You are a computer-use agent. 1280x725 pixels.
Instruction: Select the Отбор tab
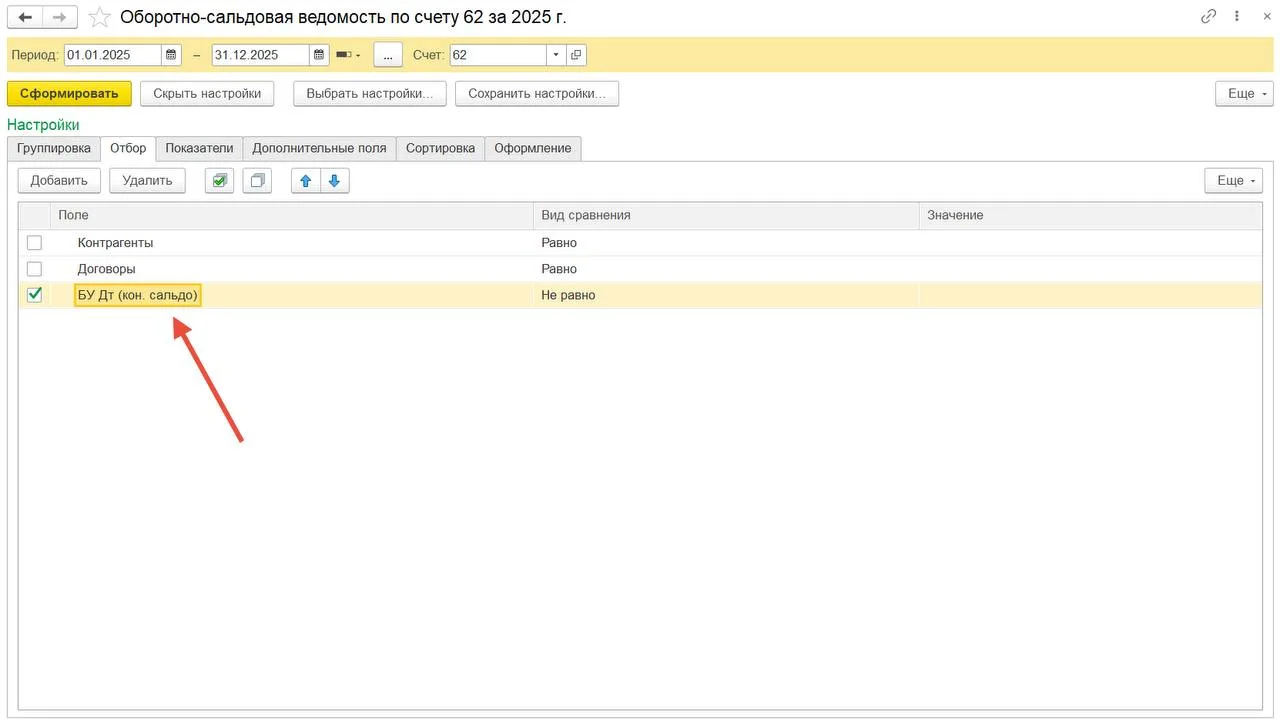(x=128, y=148)
